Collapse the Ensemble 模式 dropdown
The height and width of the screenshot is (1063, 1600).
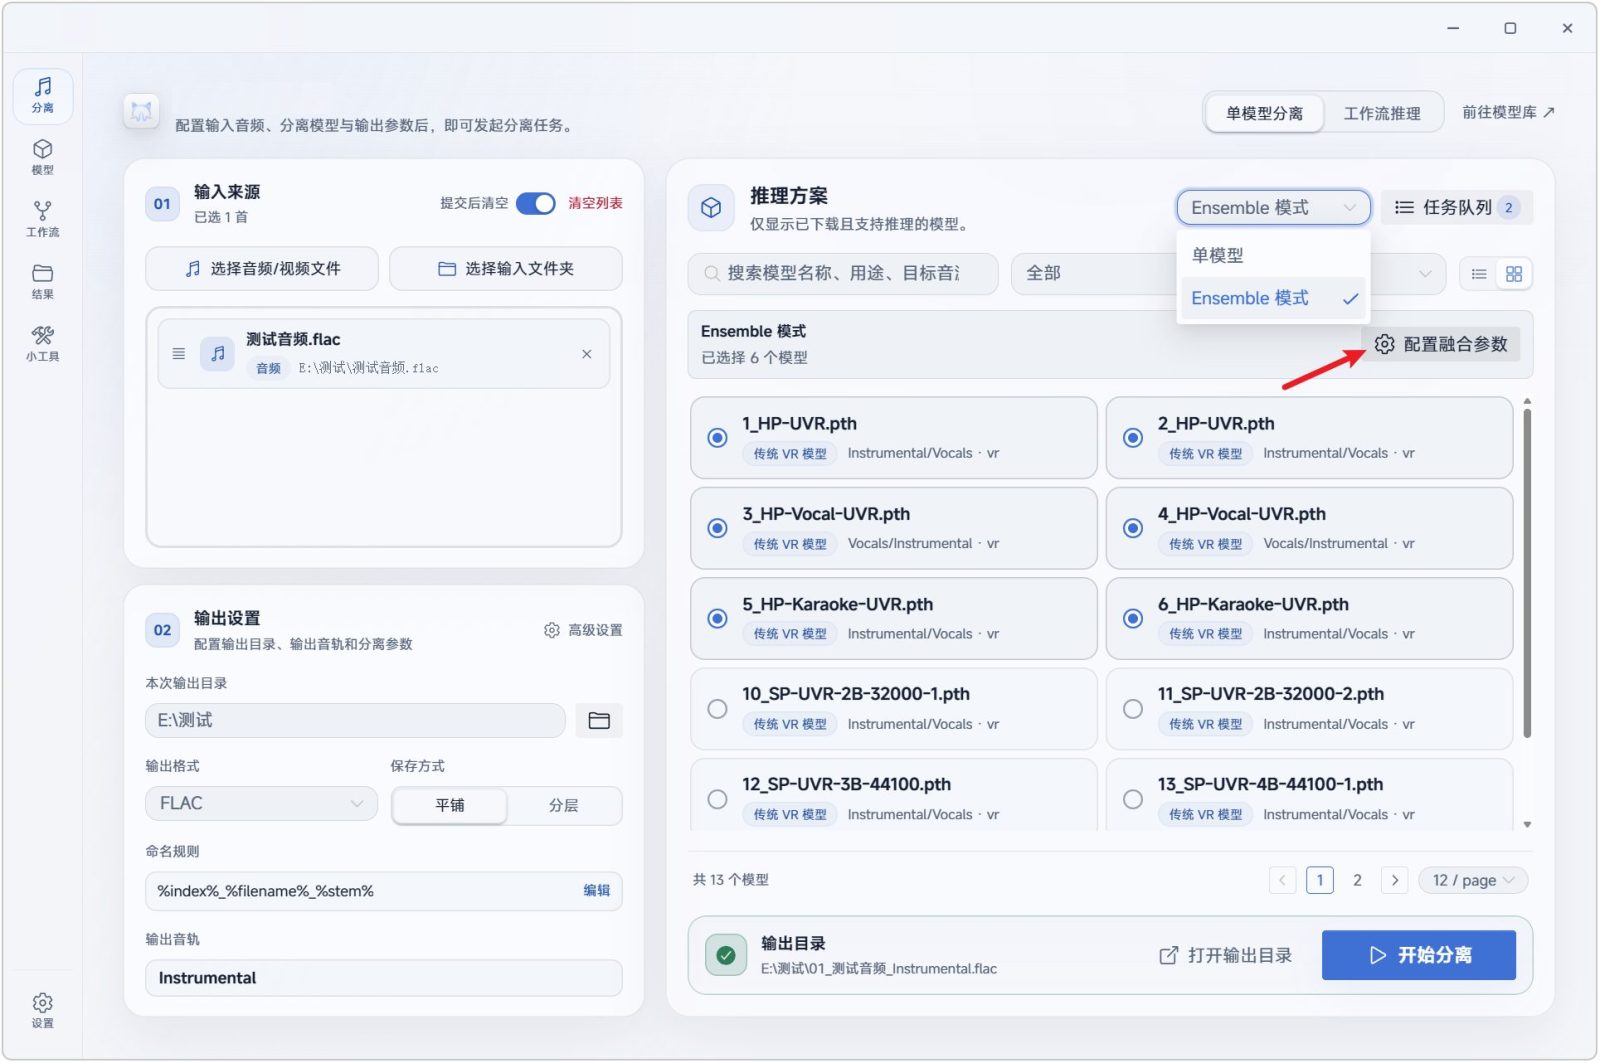tap(1273, 208)
